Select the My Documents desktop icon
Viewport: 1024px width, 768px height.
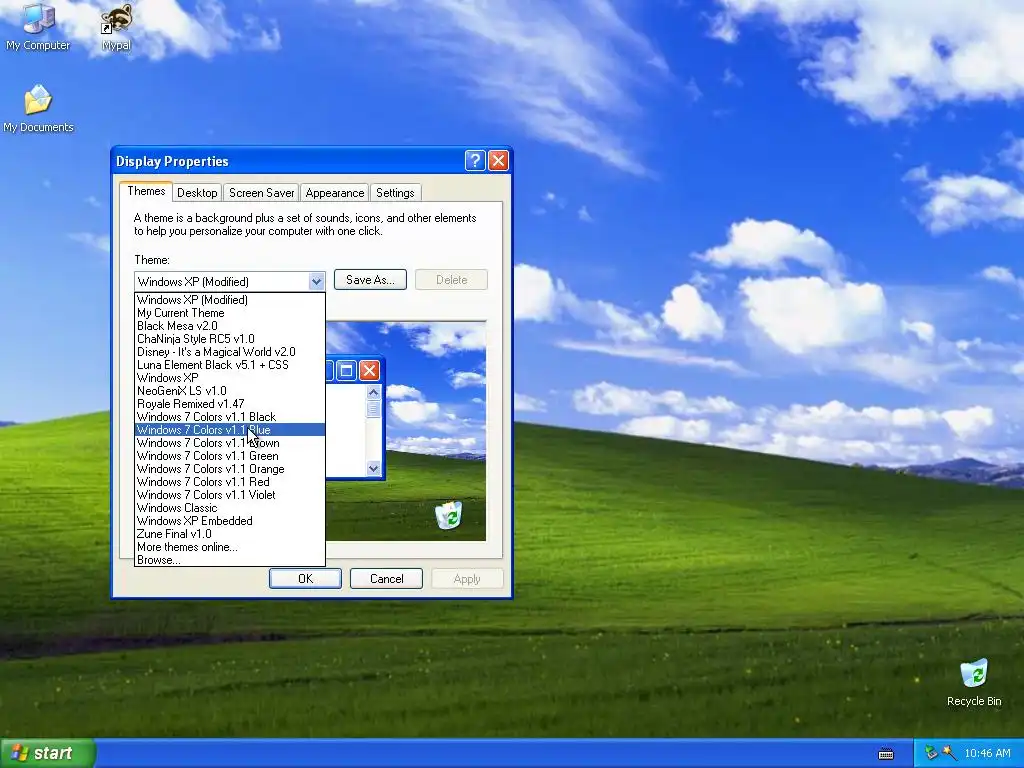click(x=38, y=108)
